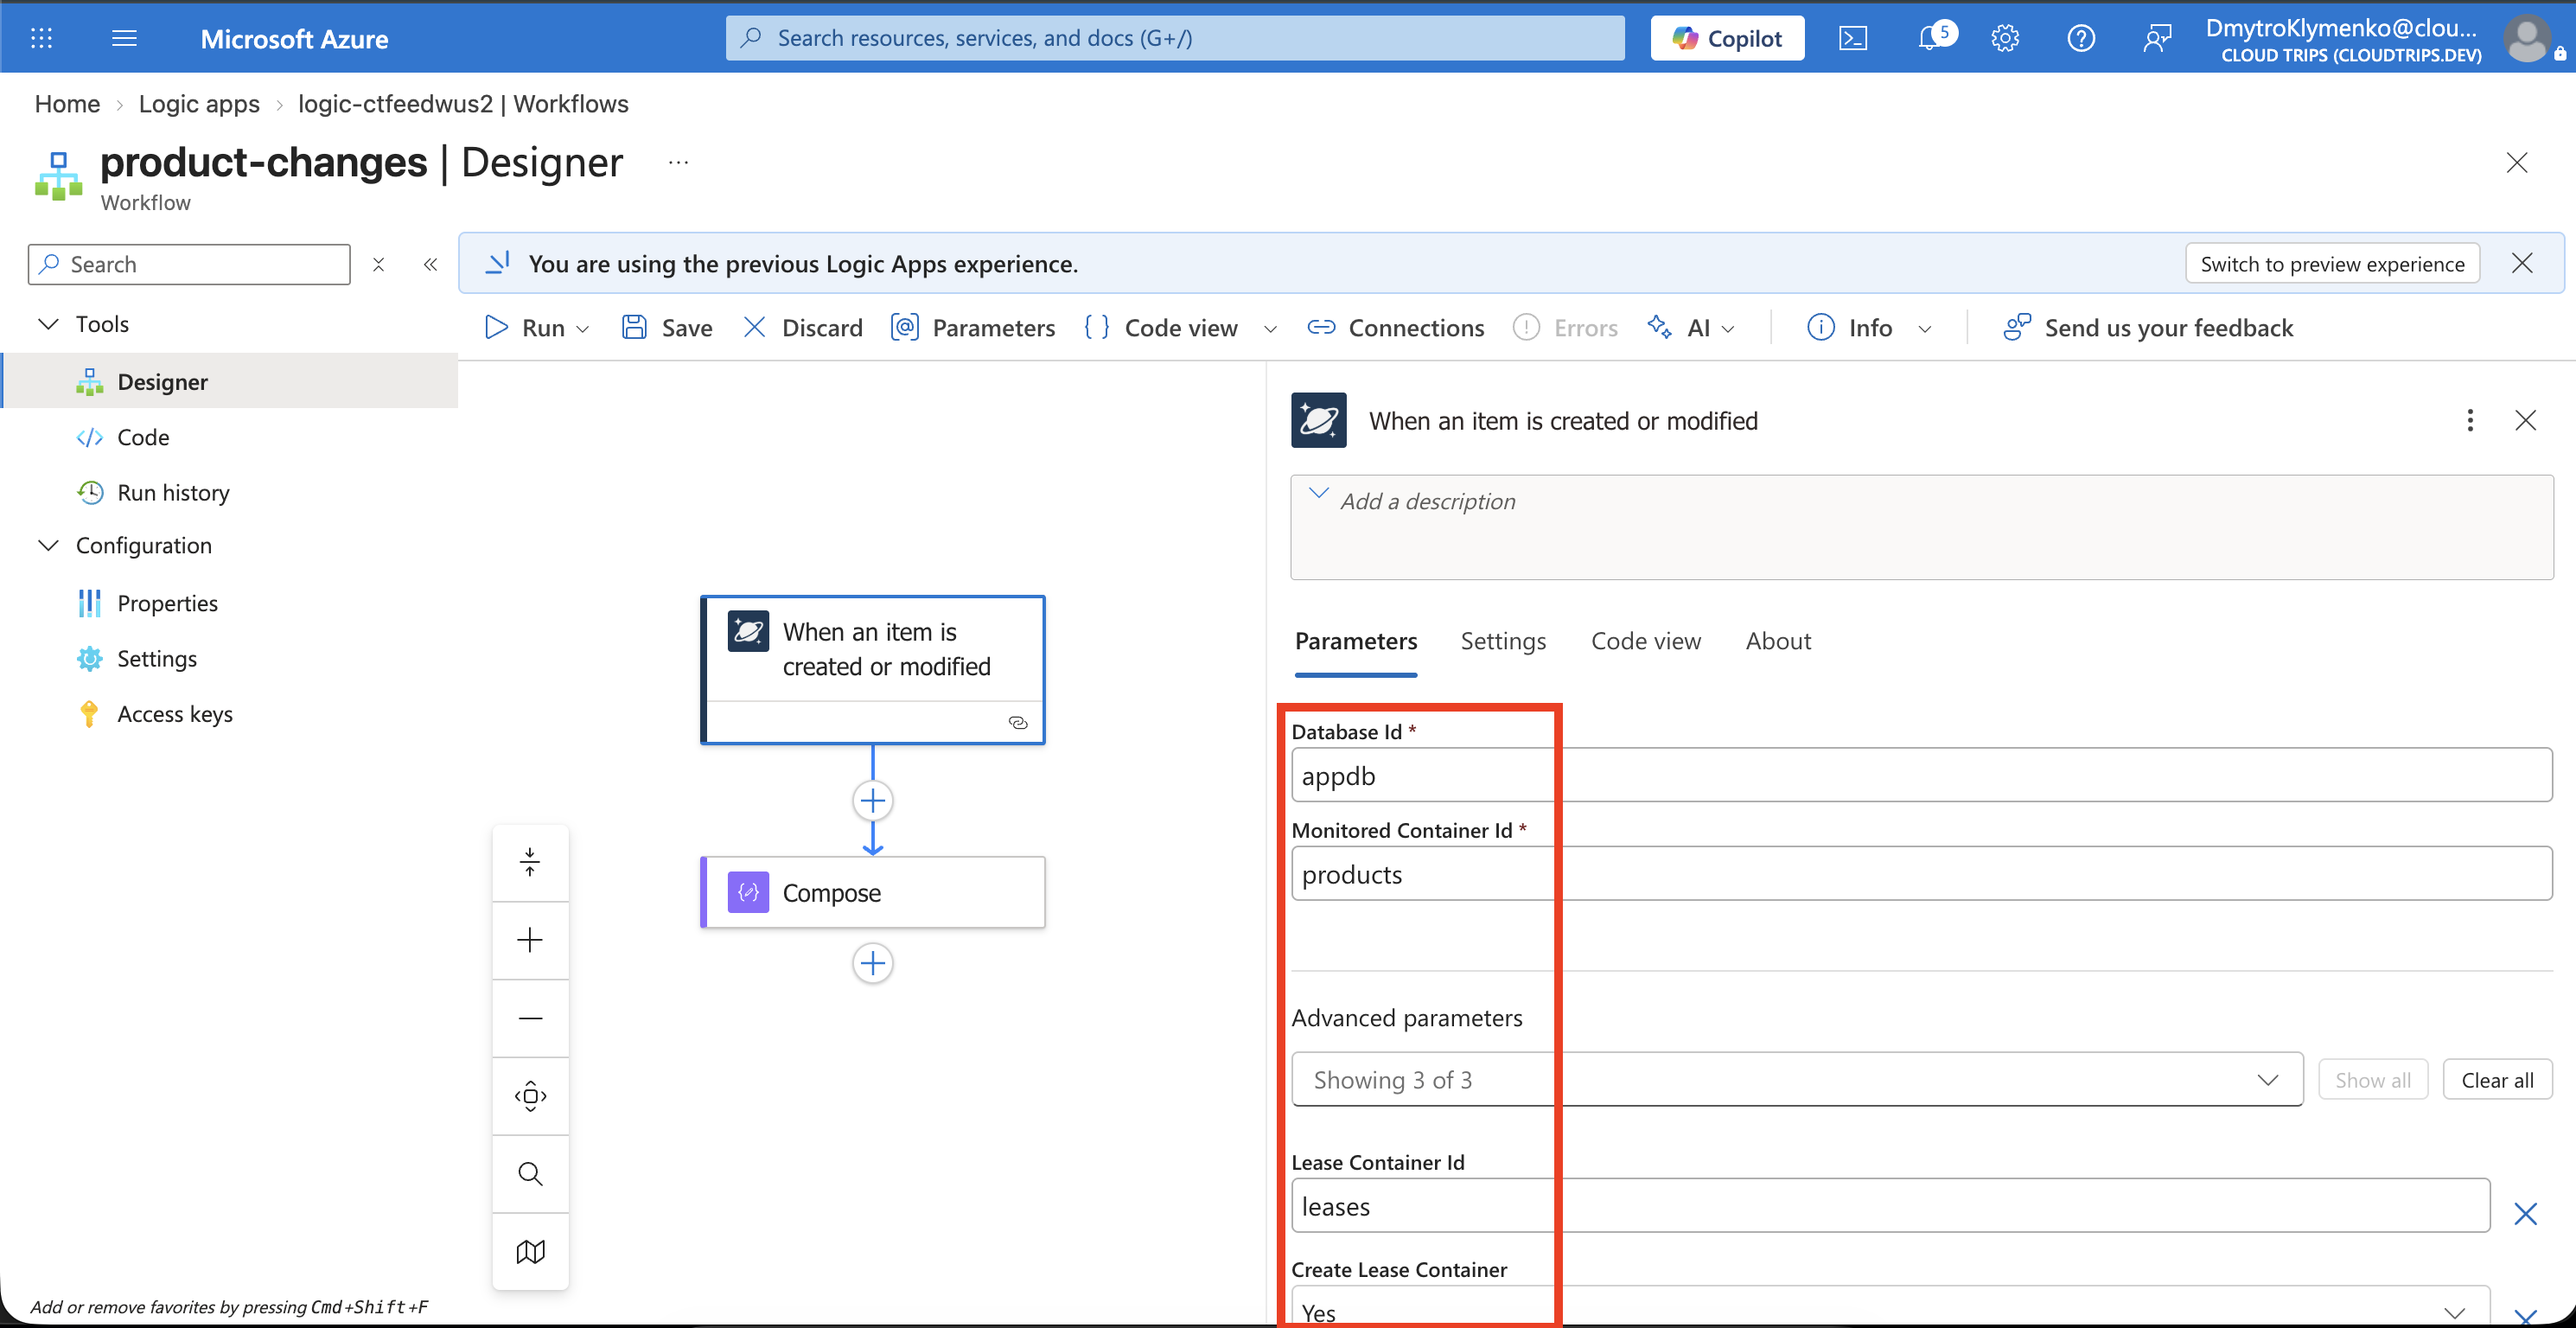The height and width of the screenshot is (1328, 2576).
Task: Select Designer in the sidebar
Action: click(x=229, y=381)
